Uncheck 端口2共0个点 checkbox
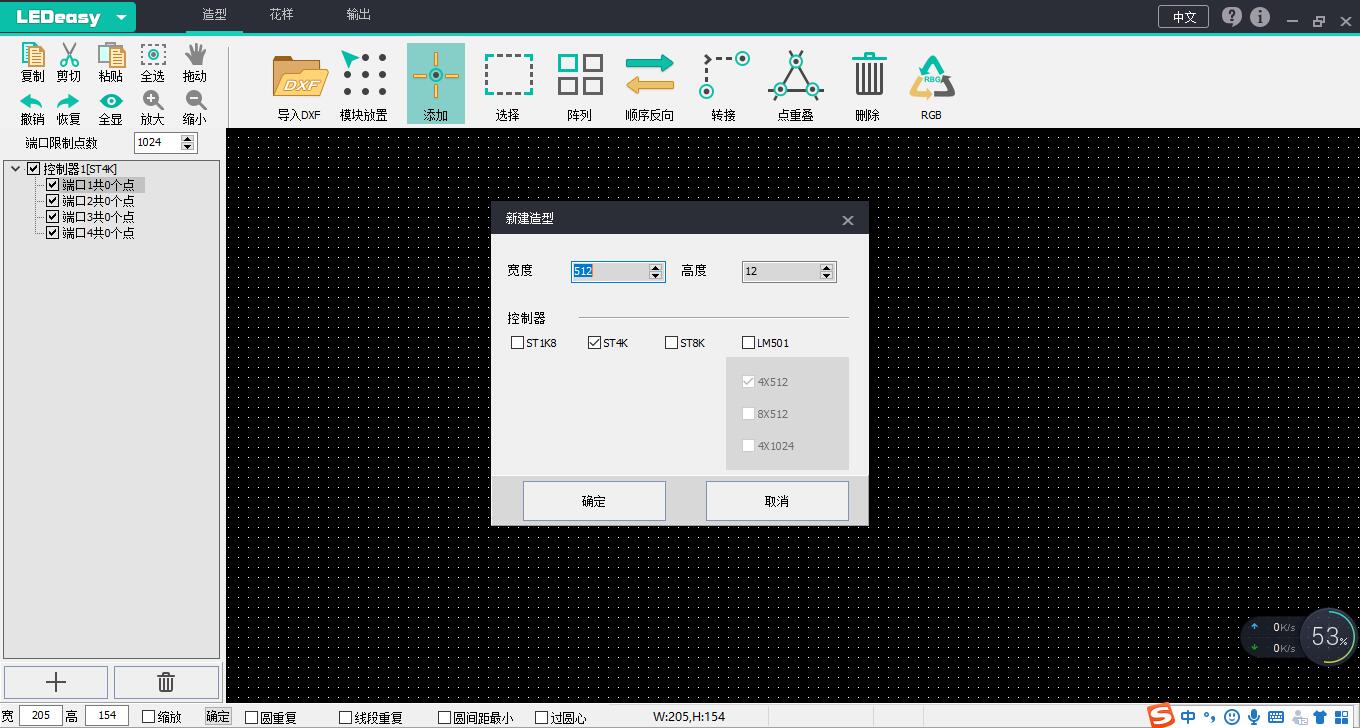1360x728 pixels. [53, 201]
